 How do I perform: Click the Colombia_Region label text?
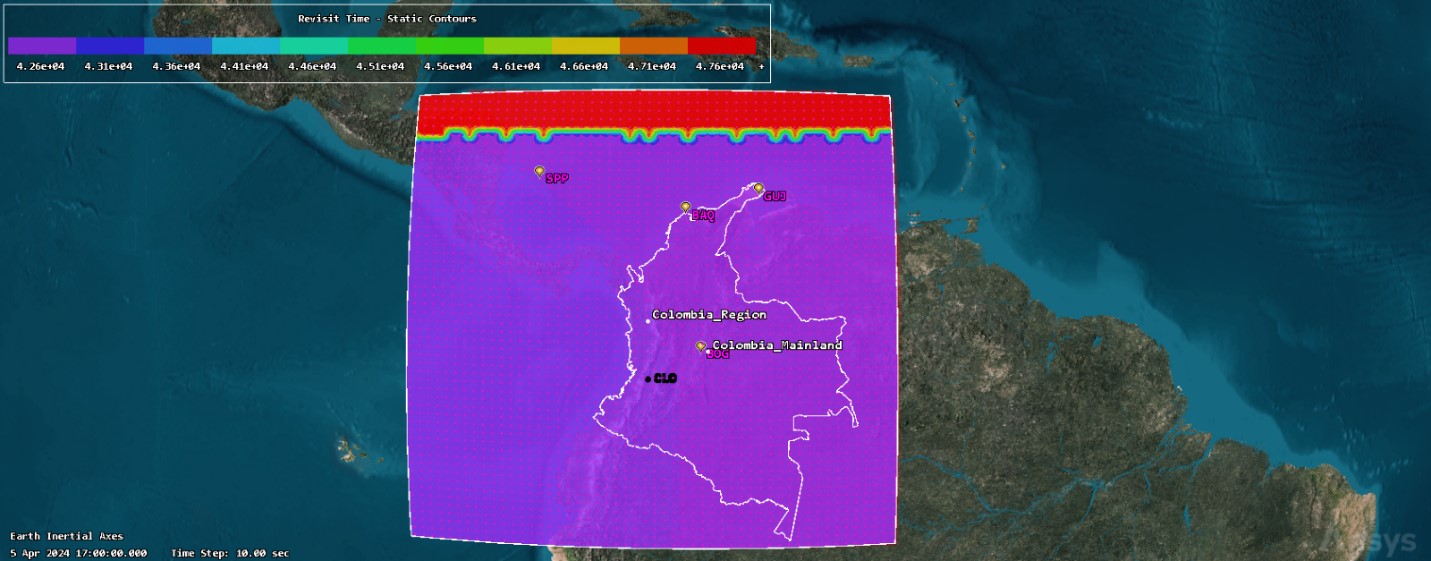709,315
